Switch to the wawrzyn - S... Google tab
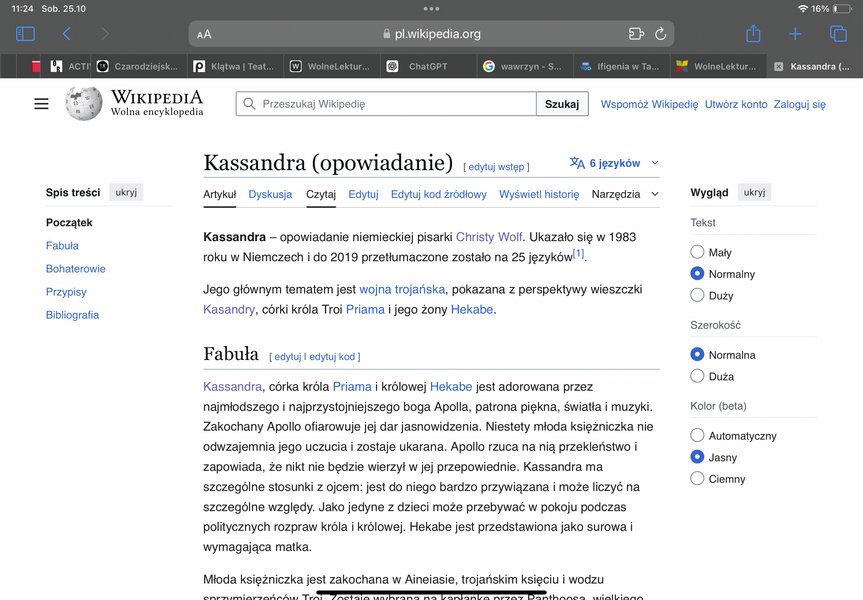863x600 pixels. (525, 67)
